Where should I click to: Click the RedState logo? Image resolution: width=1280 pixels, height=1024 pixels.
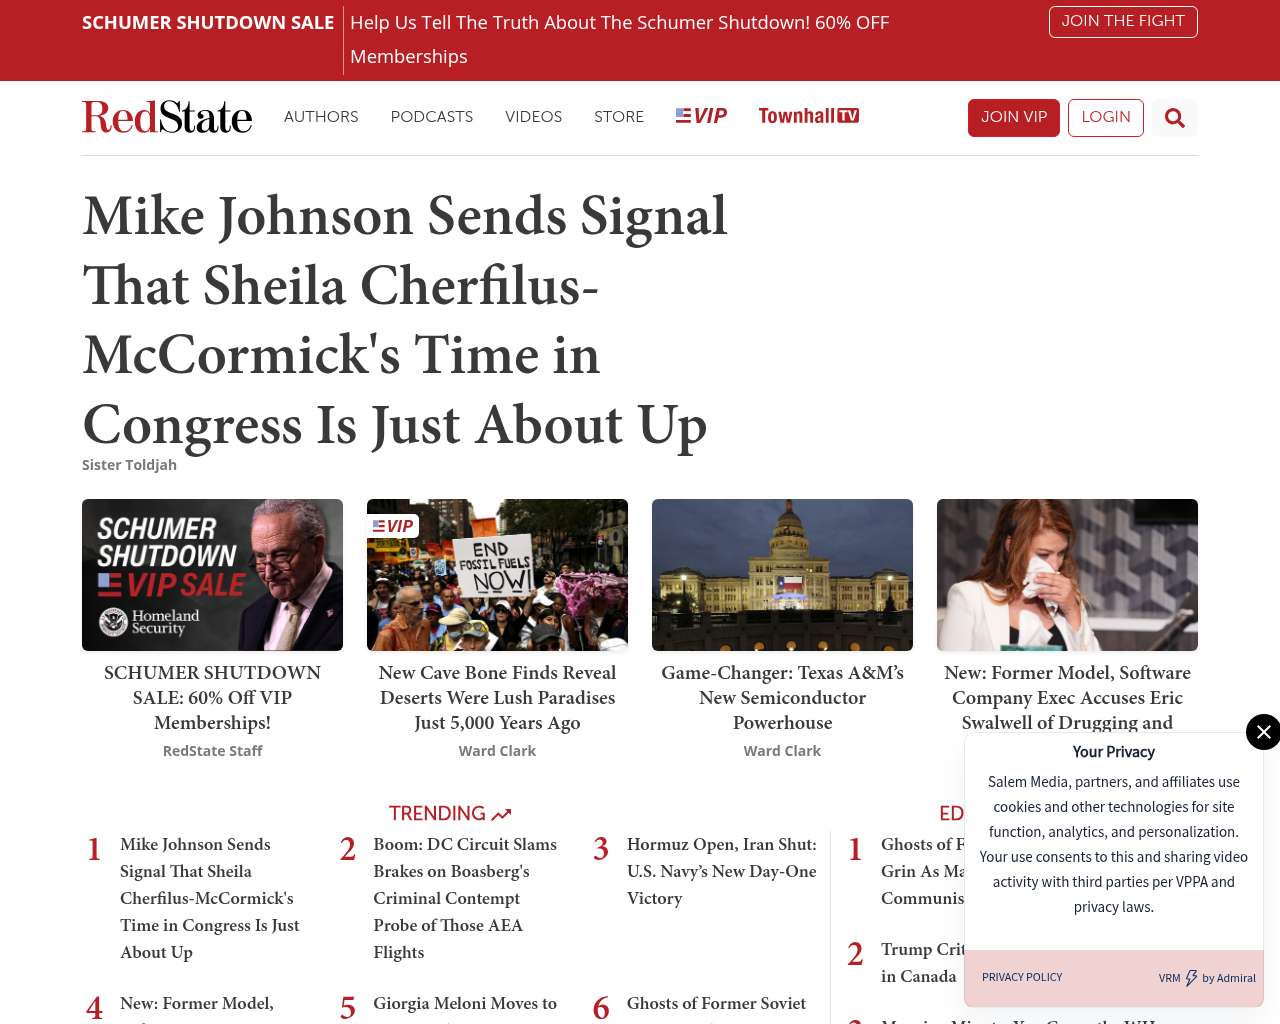point(167,117)
